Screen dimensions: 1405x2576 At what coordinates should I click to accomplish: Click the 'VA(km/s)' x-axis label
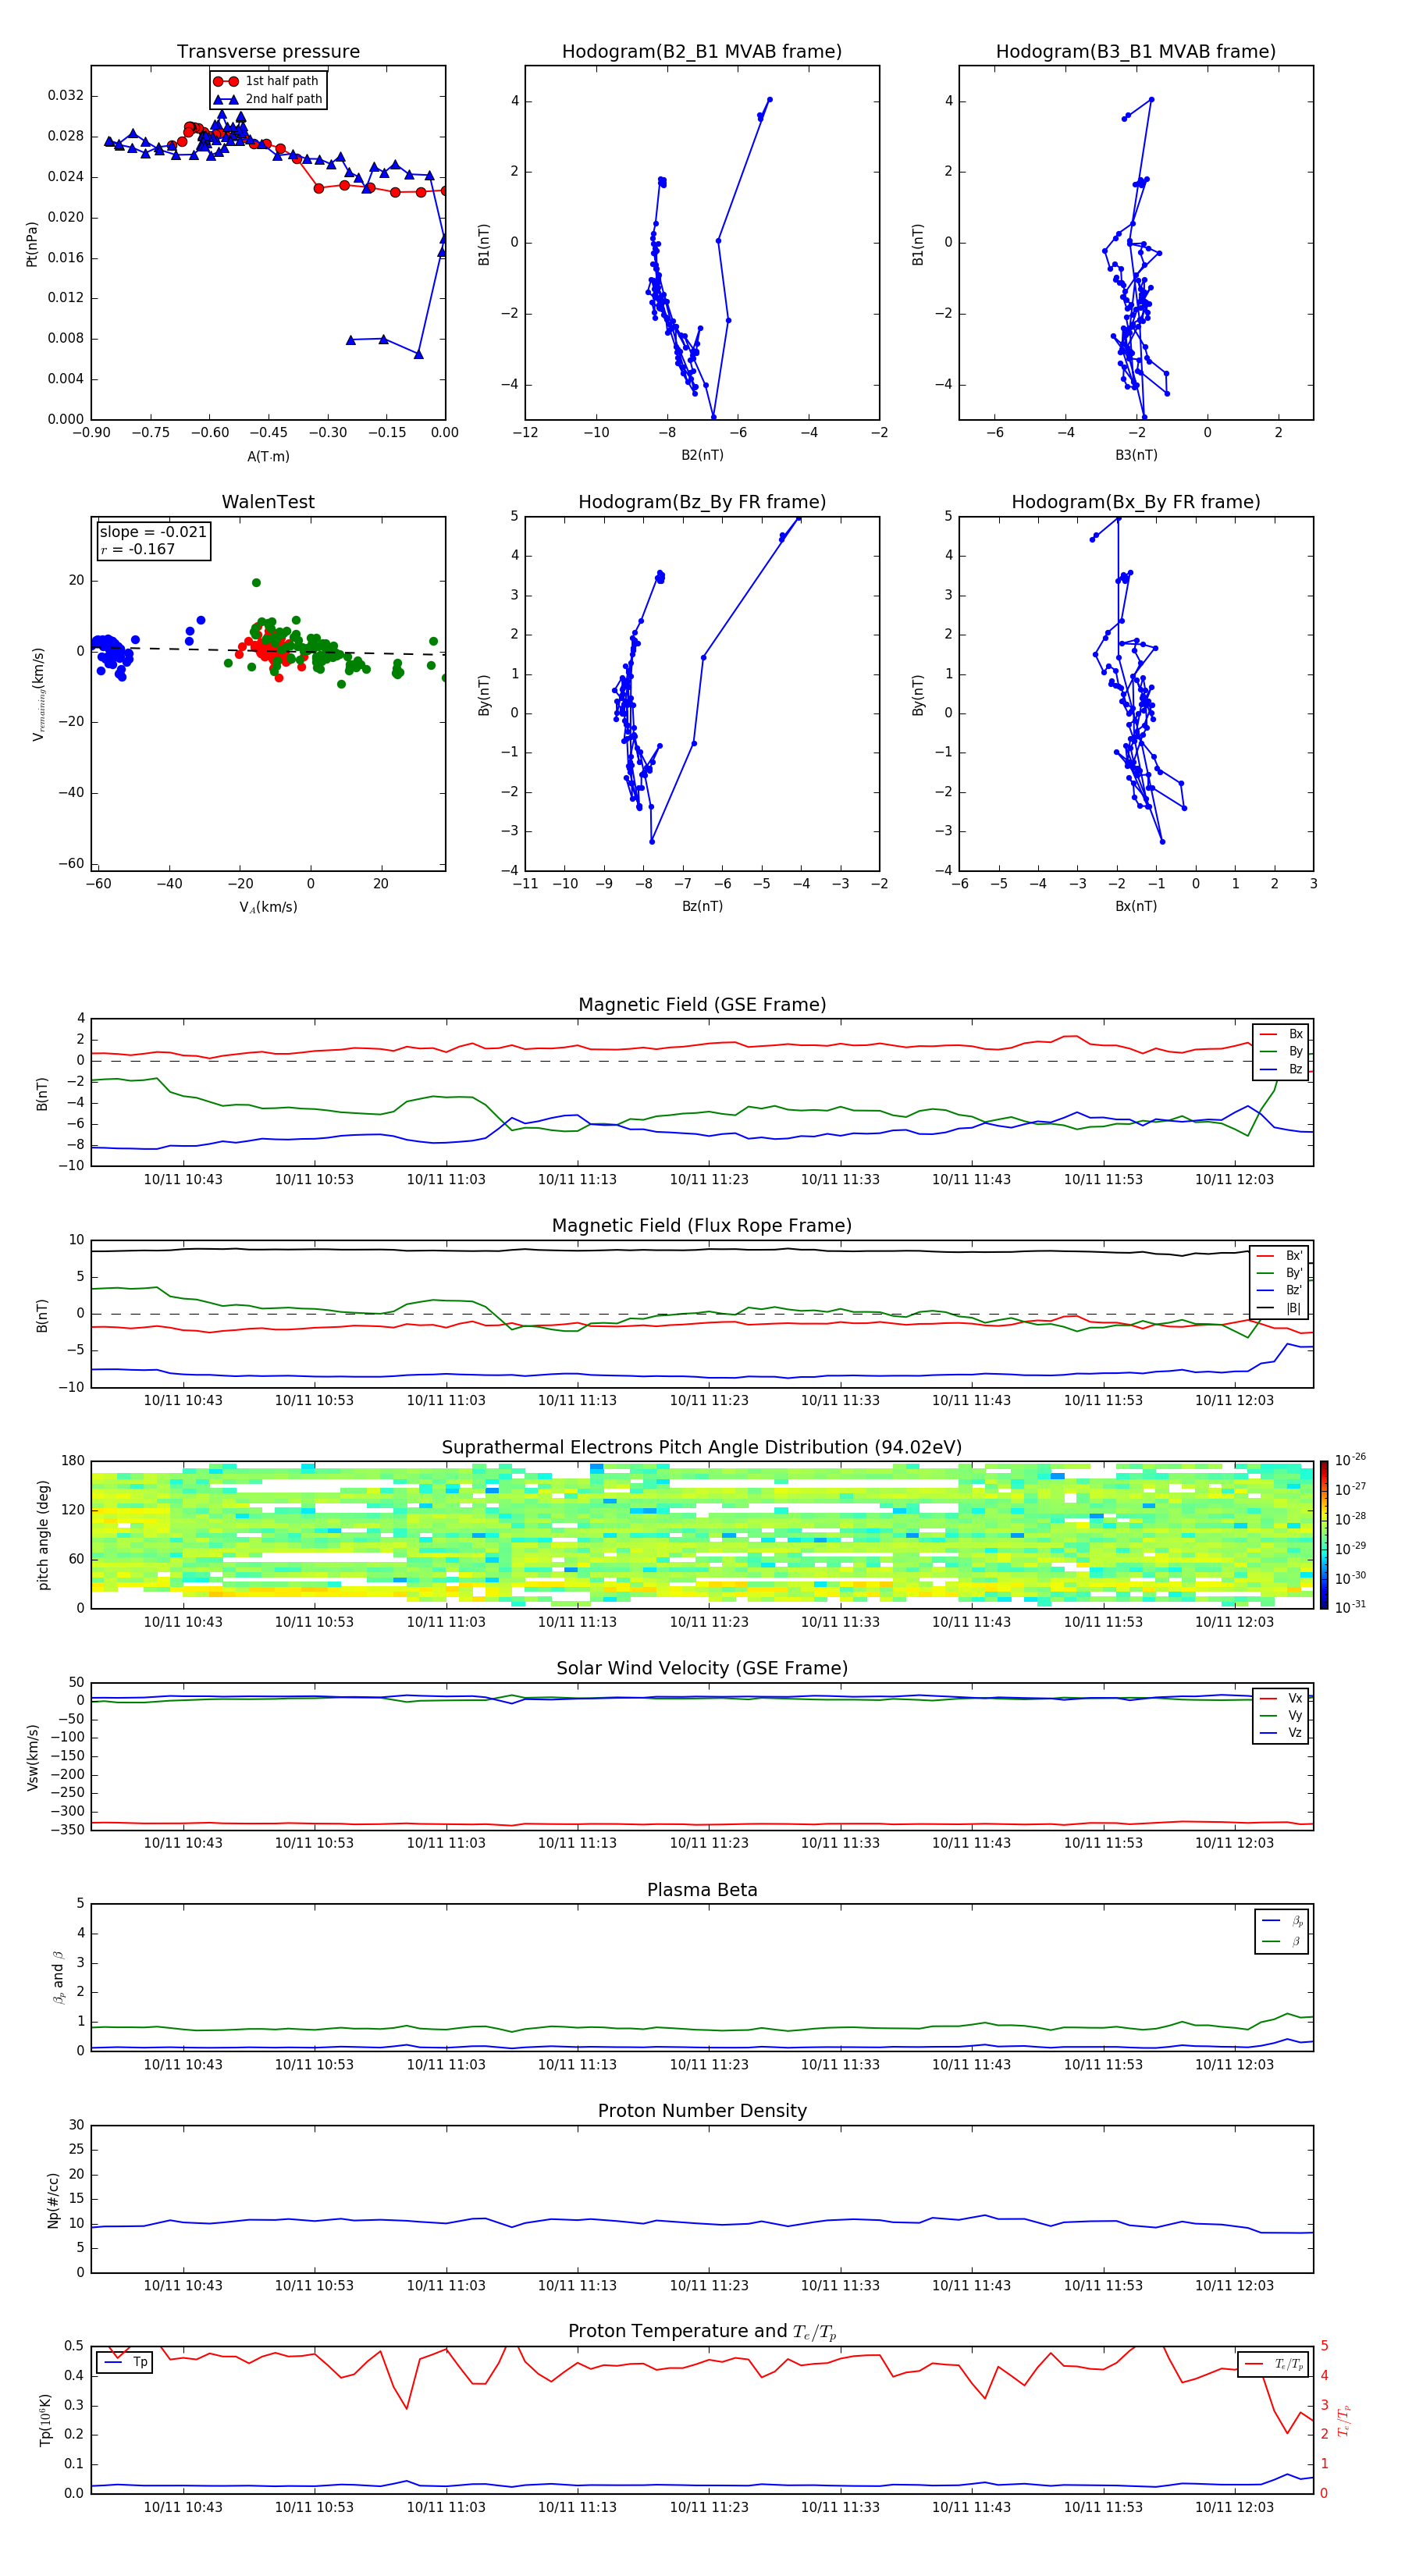268,907
